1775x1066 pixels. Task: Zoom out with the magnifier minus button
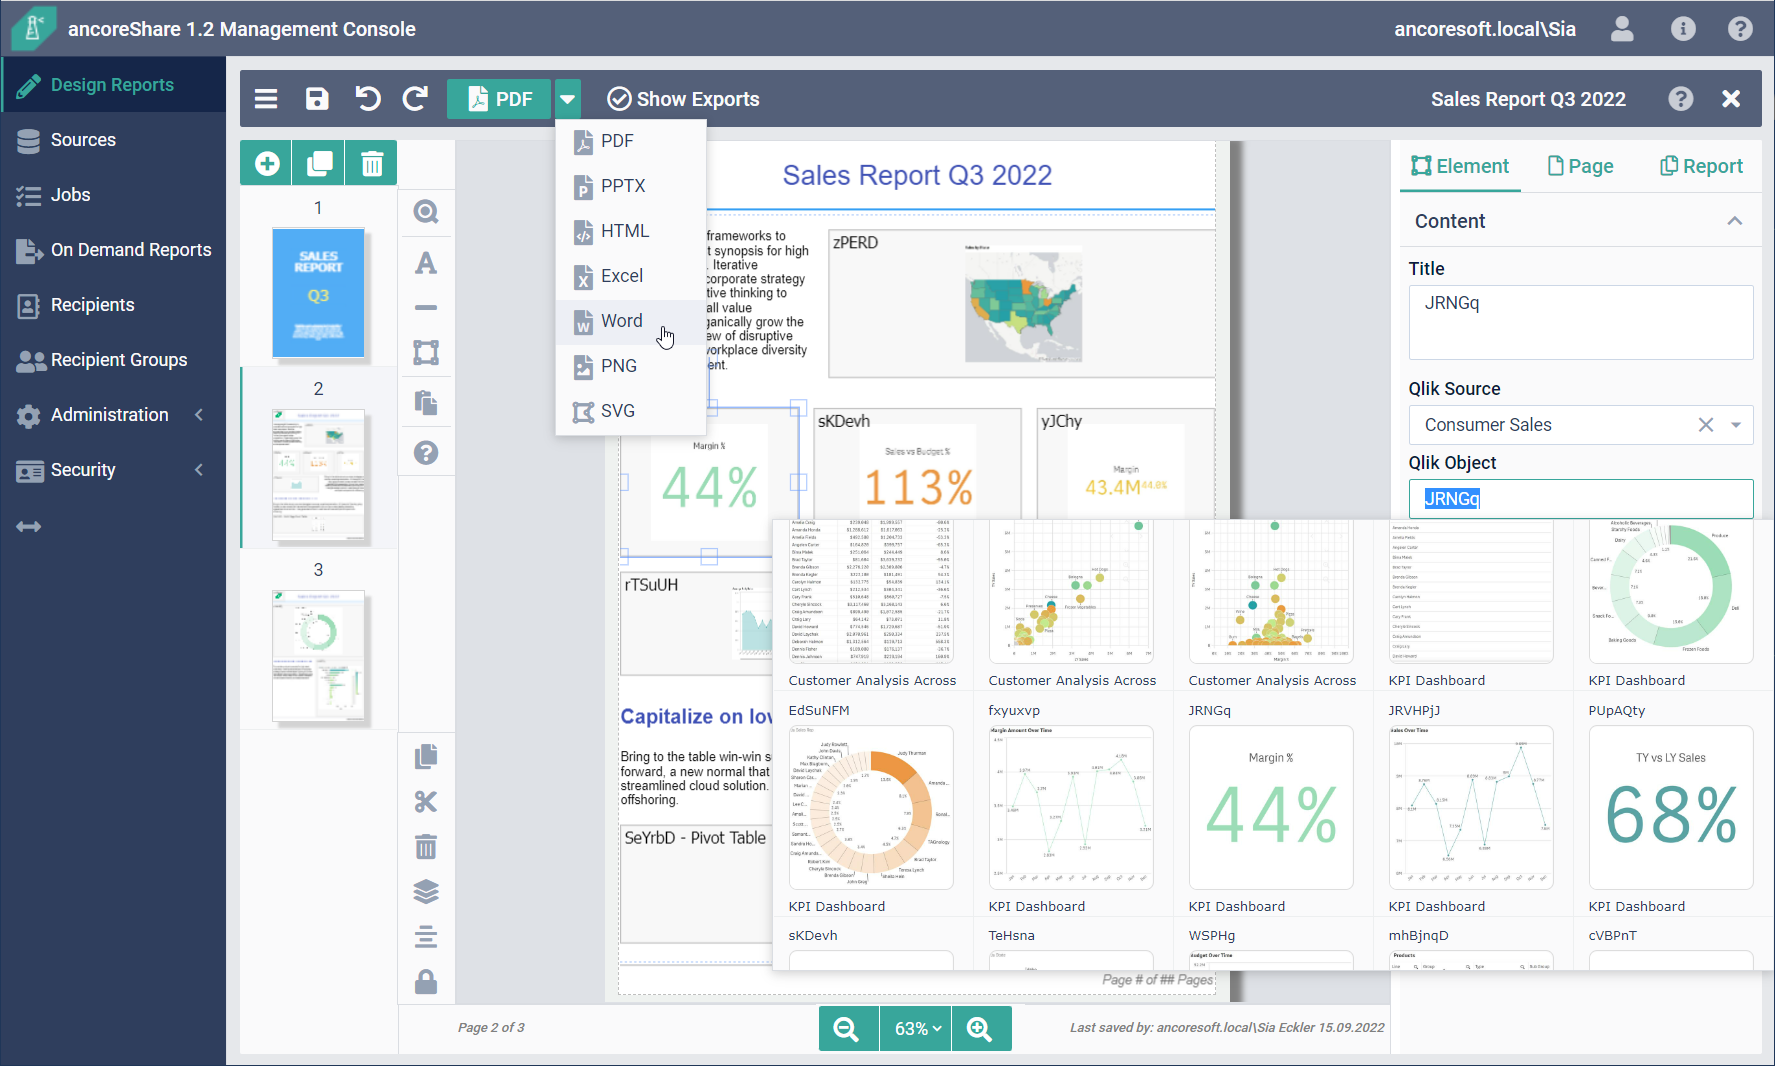tap(846, 1028)
